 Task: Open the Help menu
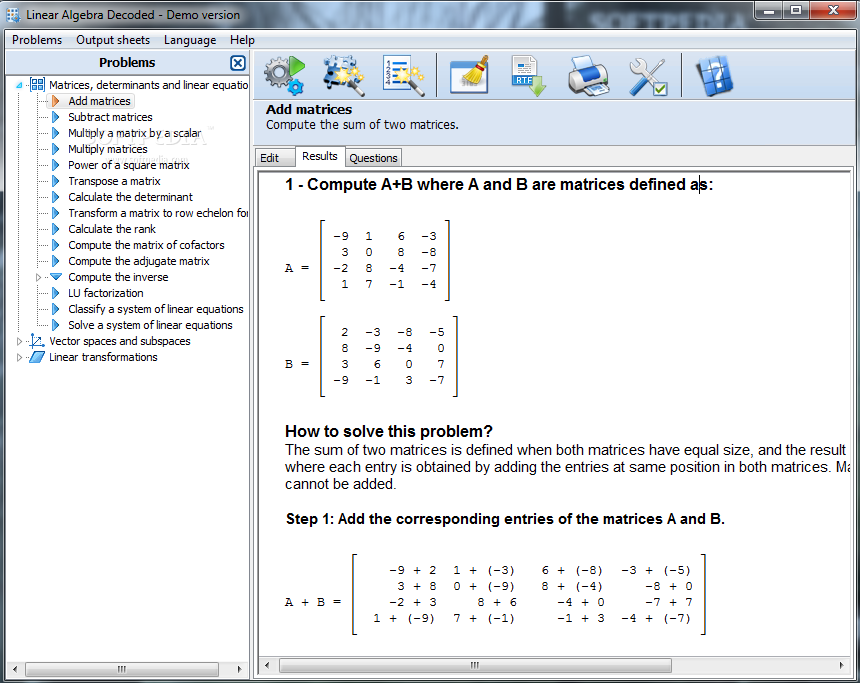242,40
